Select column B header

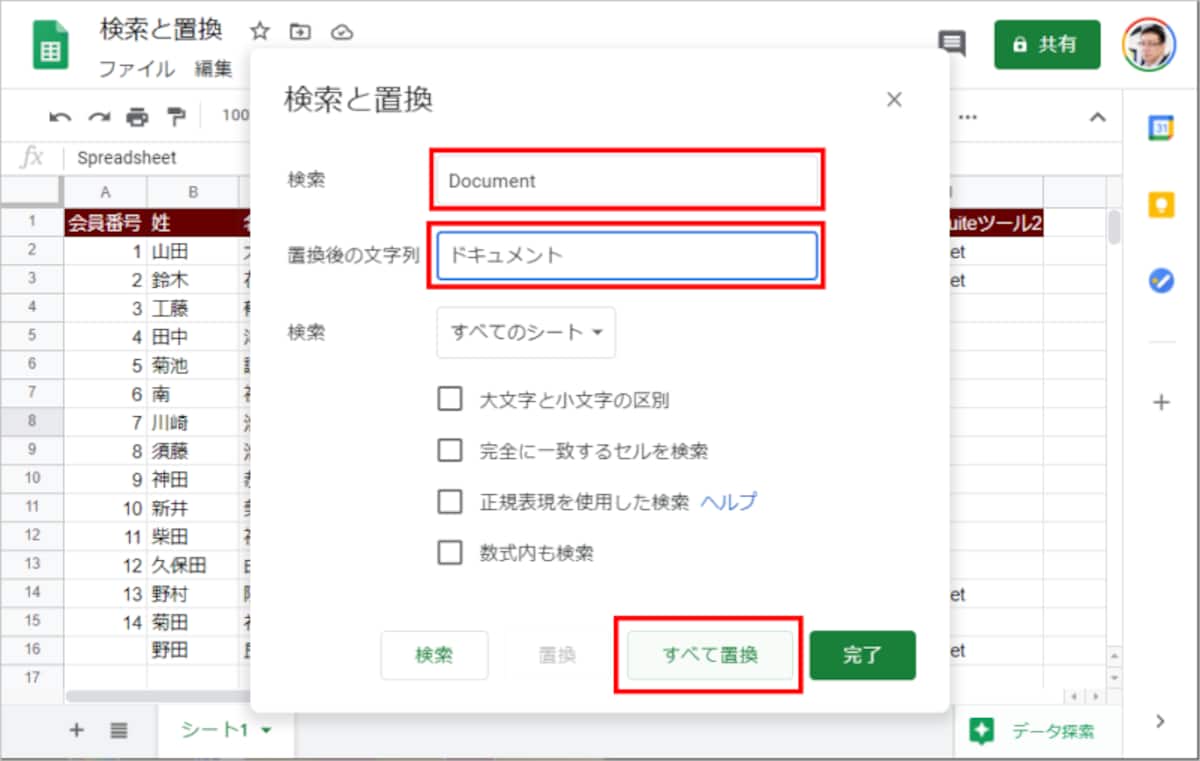click(x=193, y=192)
